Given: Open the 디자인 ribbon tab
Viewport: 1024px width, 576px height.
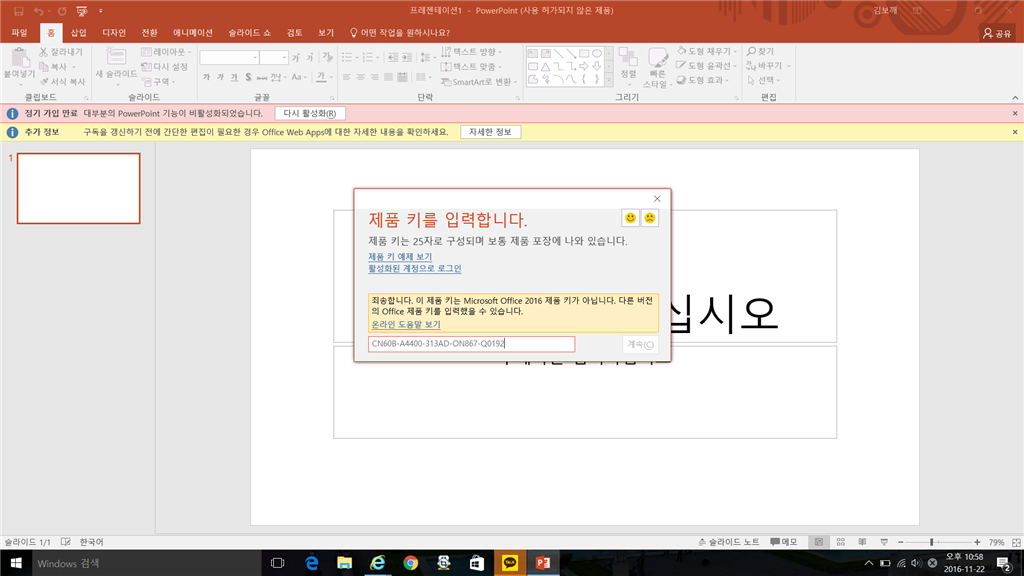Looking at the screenshot, I should click(x=114, y=33).
